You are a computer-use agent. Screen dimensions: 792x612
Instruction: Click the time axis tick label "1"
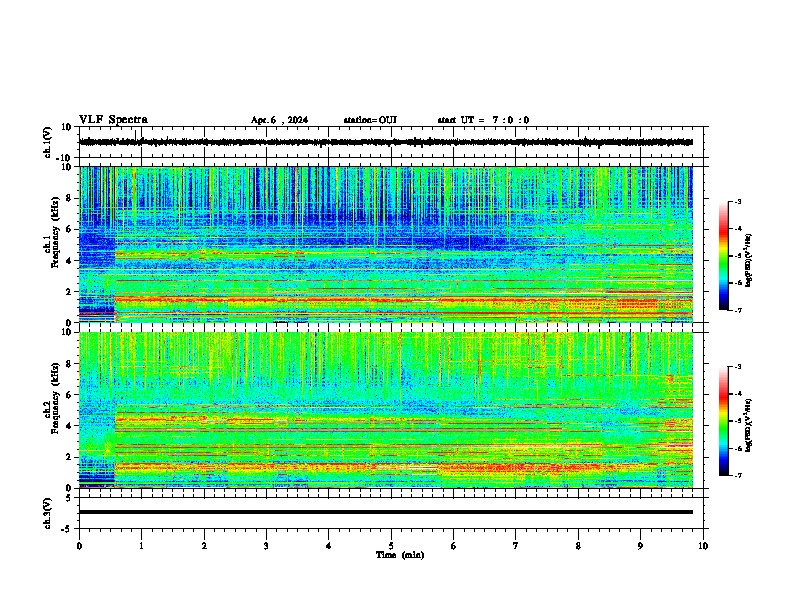[142, 546]
